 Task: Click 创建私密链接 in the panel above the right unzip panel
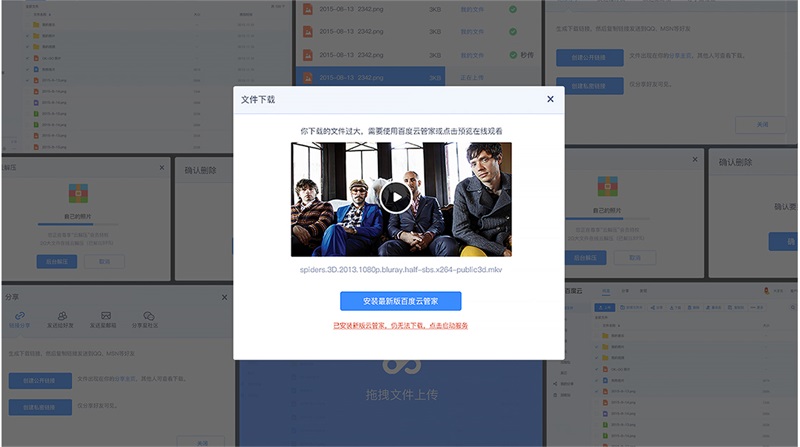pos(589,86)
